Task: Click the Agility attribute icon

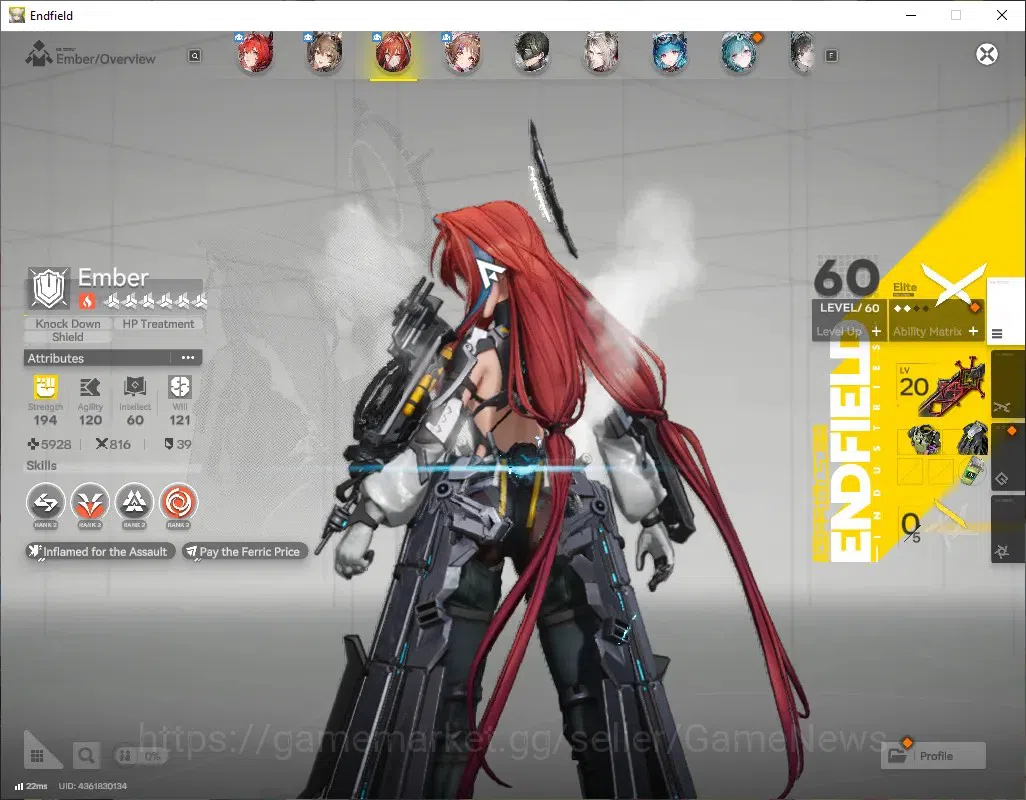Action: pyautogui.click(x=90, y=387)
